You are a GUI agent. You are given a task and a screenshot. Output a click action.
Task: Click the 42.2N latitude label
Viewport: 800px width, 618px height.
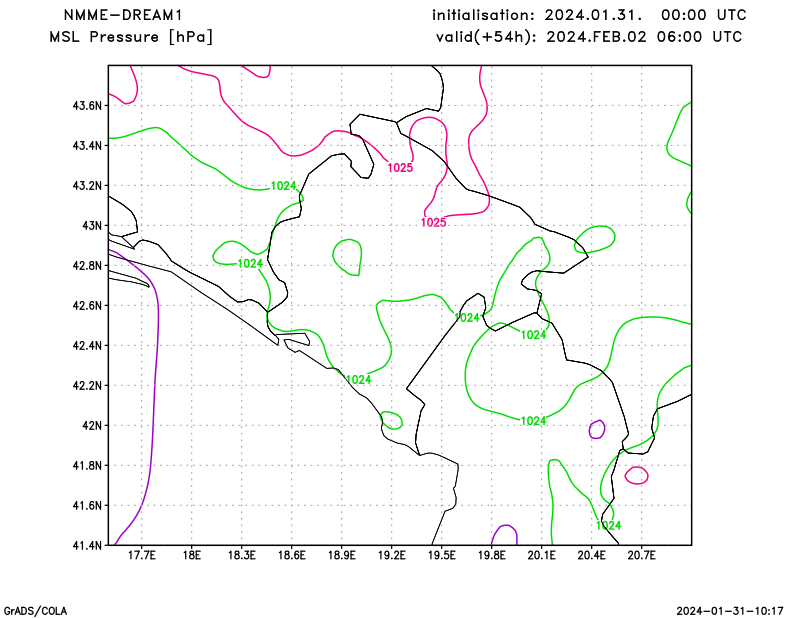click(x=87, y=385)
